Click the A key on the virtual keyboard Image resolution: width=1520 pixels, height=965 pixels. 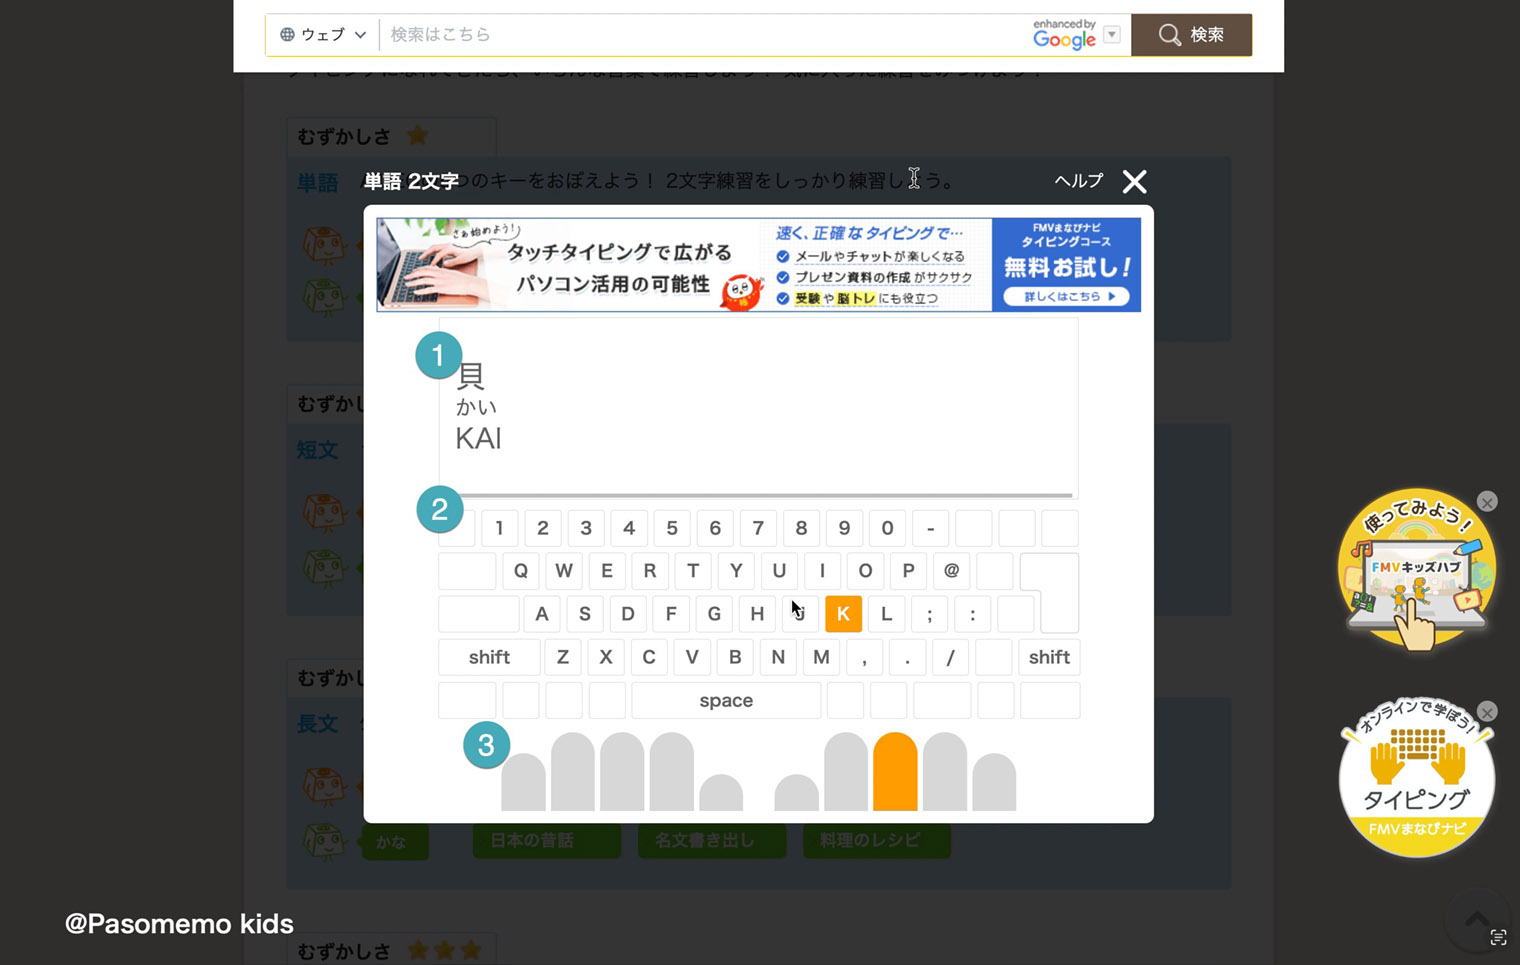tap(542, 614)
